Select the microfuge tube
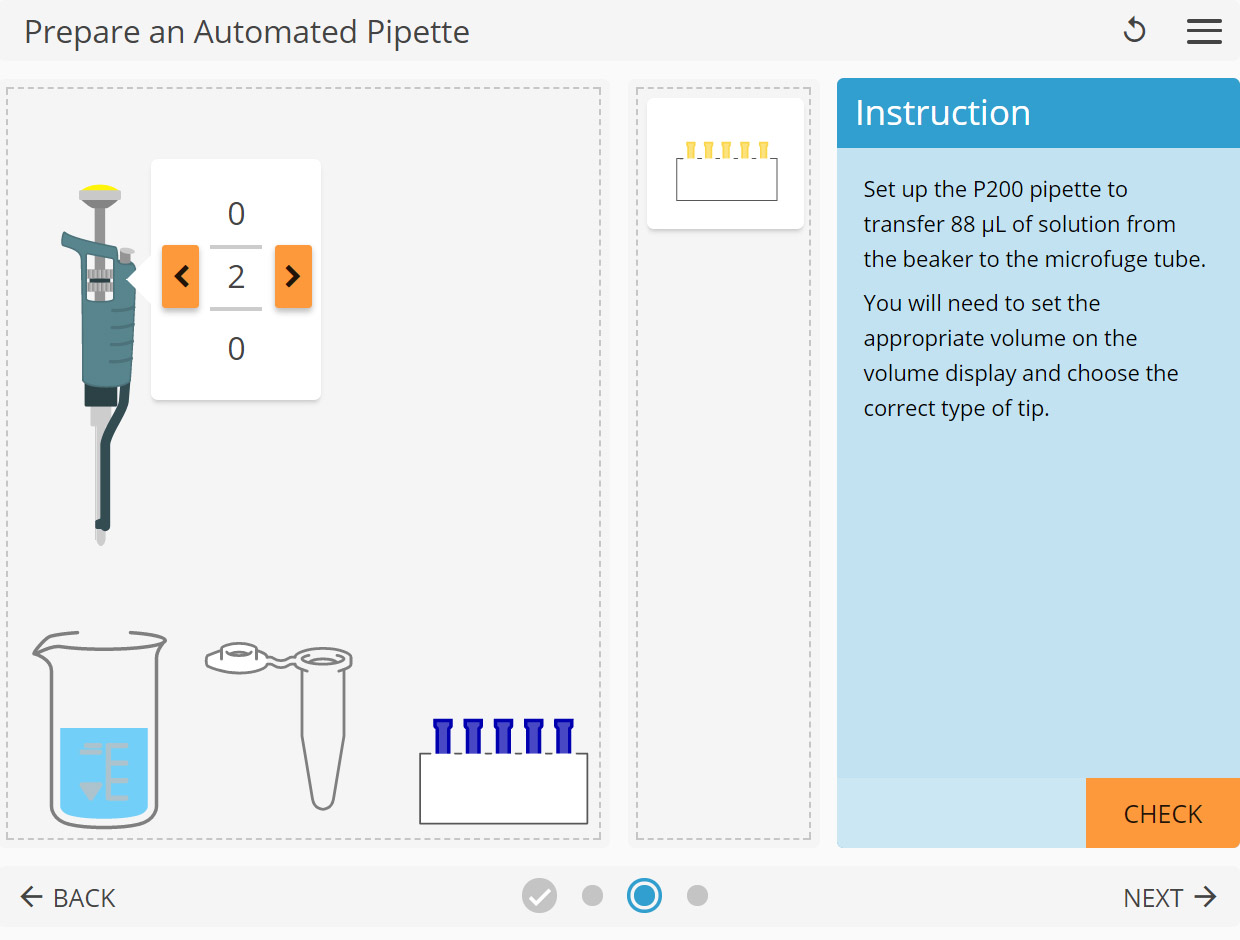 (300, 730)
